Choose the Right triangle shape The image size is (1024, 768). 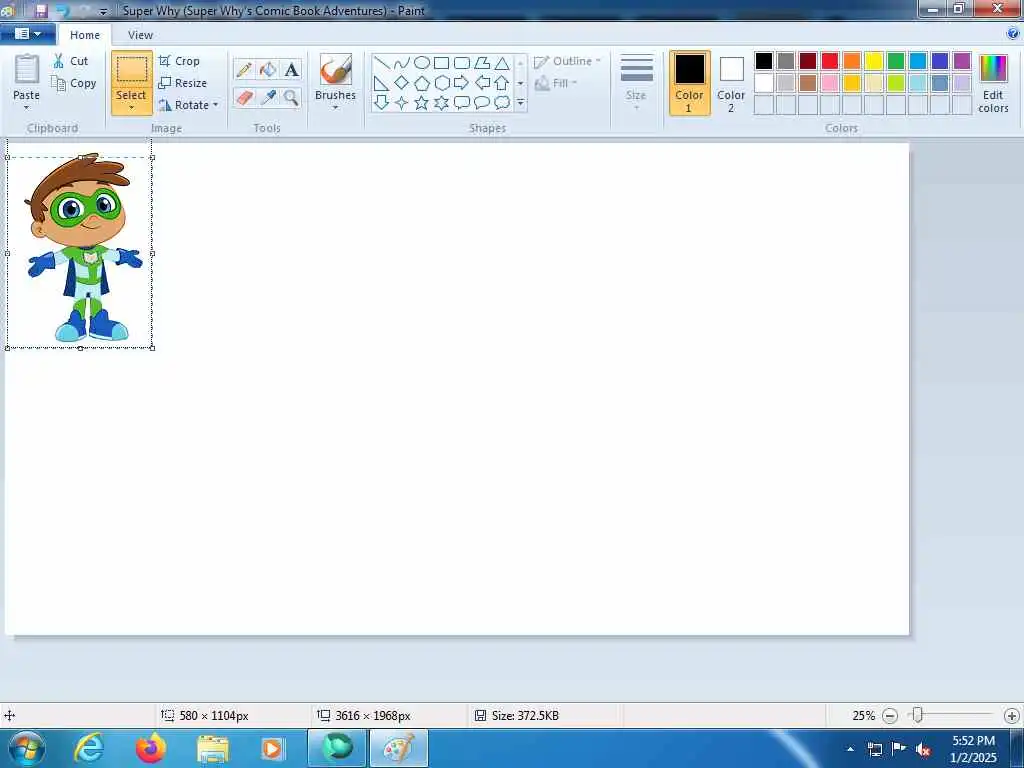[x=381, y=83]
